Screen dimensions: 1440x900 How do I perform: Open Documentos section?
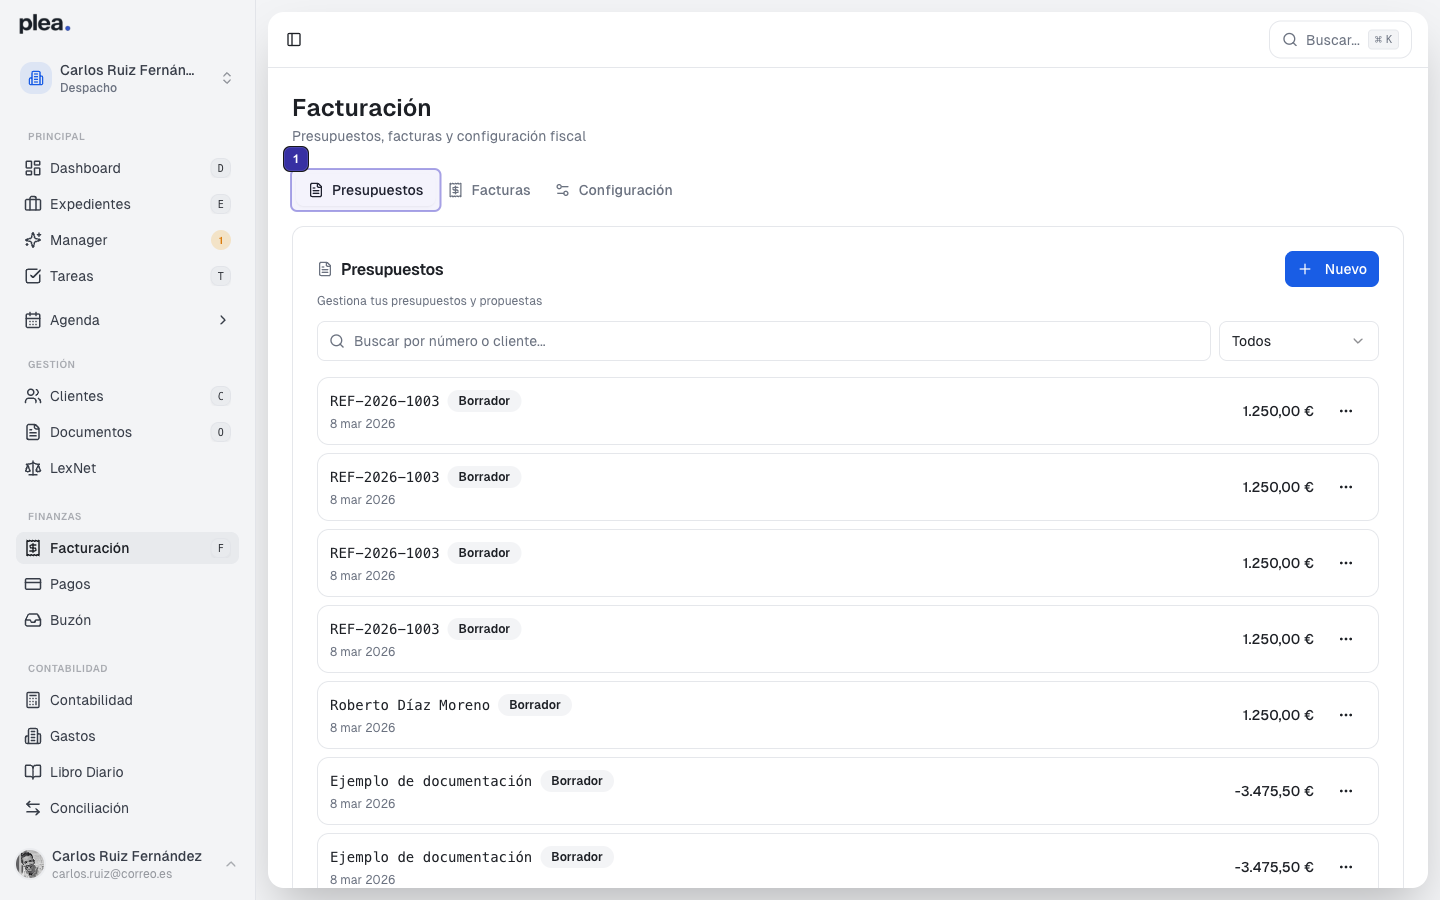127,432
